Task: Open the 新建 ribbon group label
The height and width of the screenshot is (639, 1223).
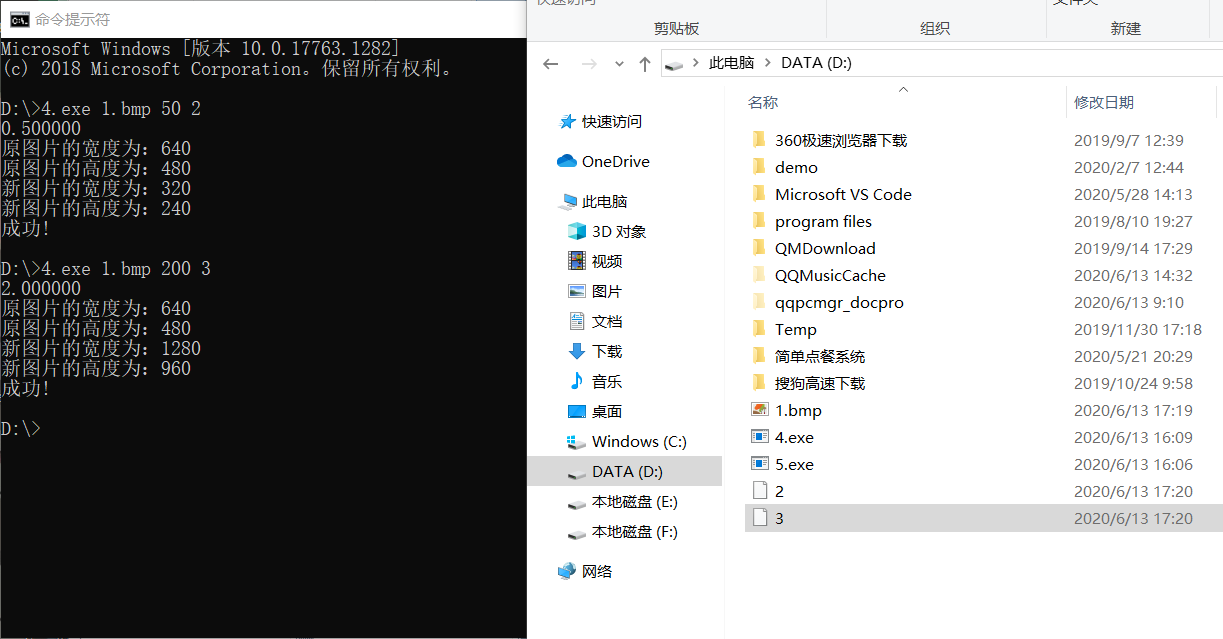Action: pyautogui.click(x=1125, y=28)
